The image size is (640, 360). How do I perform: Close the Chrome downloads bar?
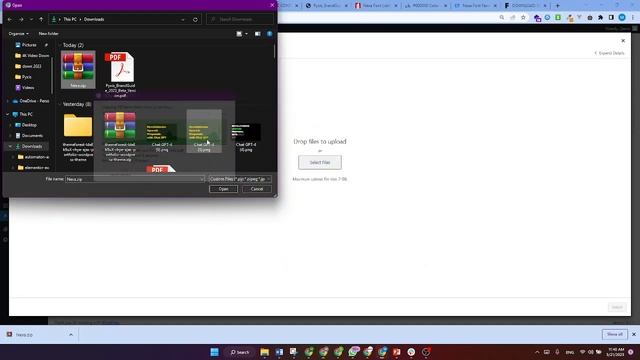pos(634,335)
